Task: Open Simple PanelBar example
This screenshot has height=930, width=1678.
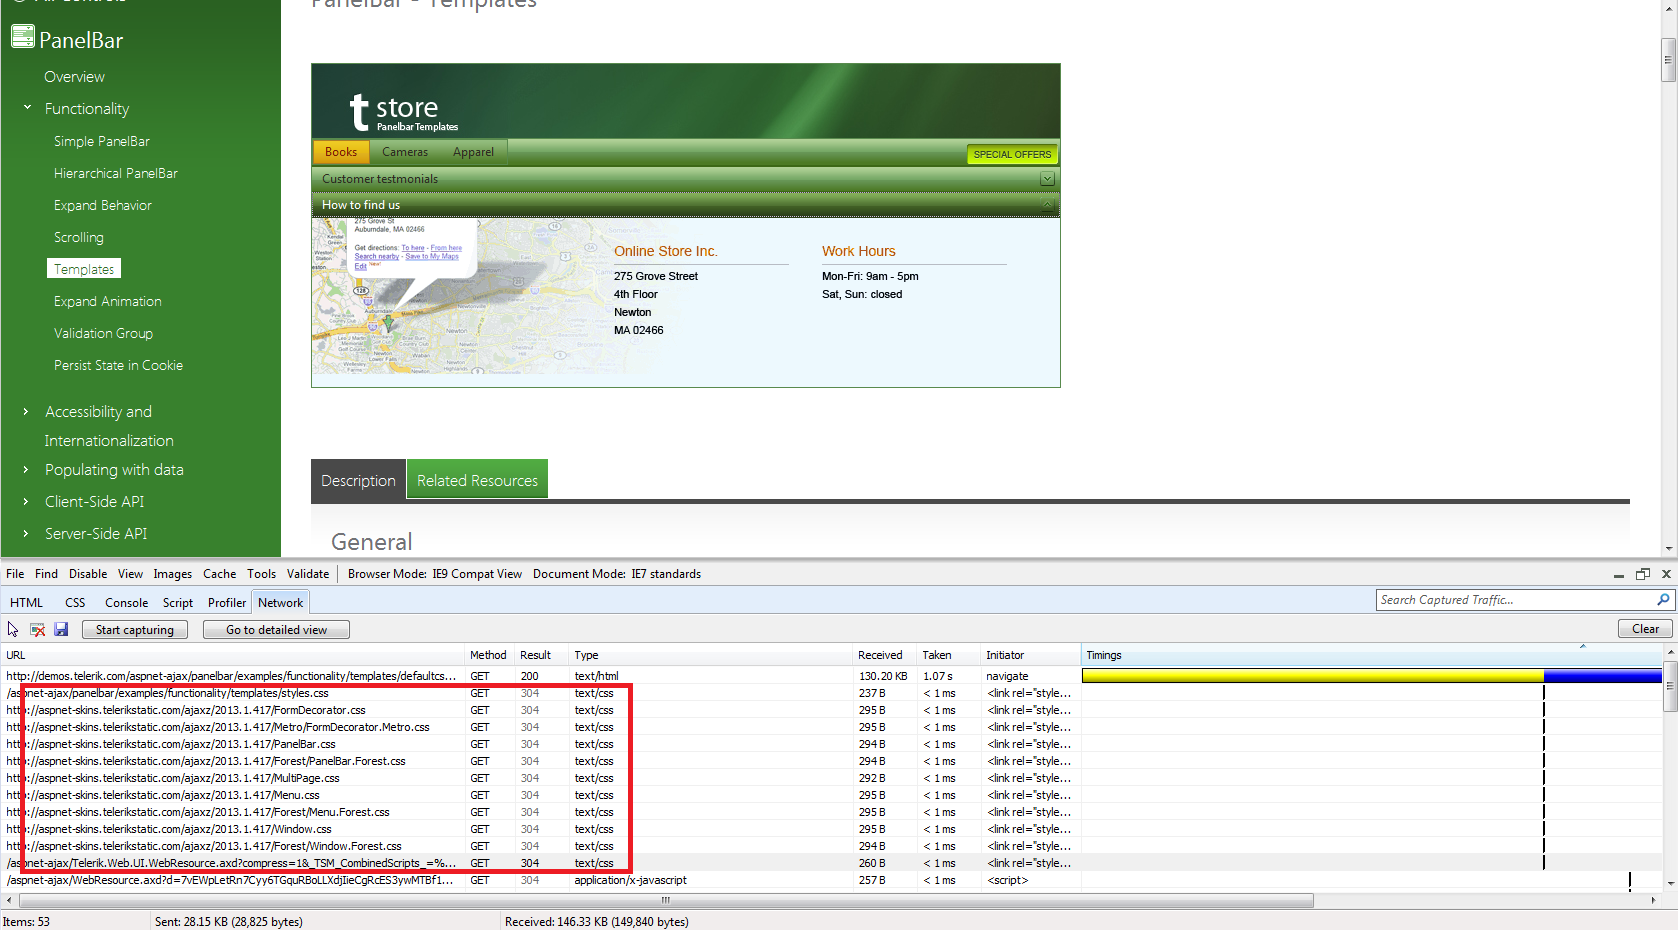Action: 102,141
